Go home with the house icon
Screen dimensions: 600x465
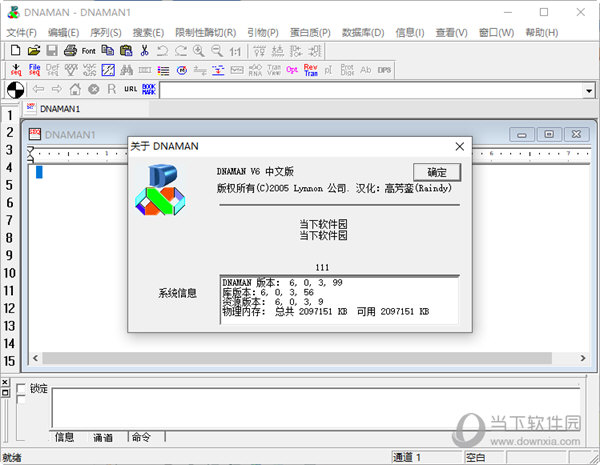point(75,89)
